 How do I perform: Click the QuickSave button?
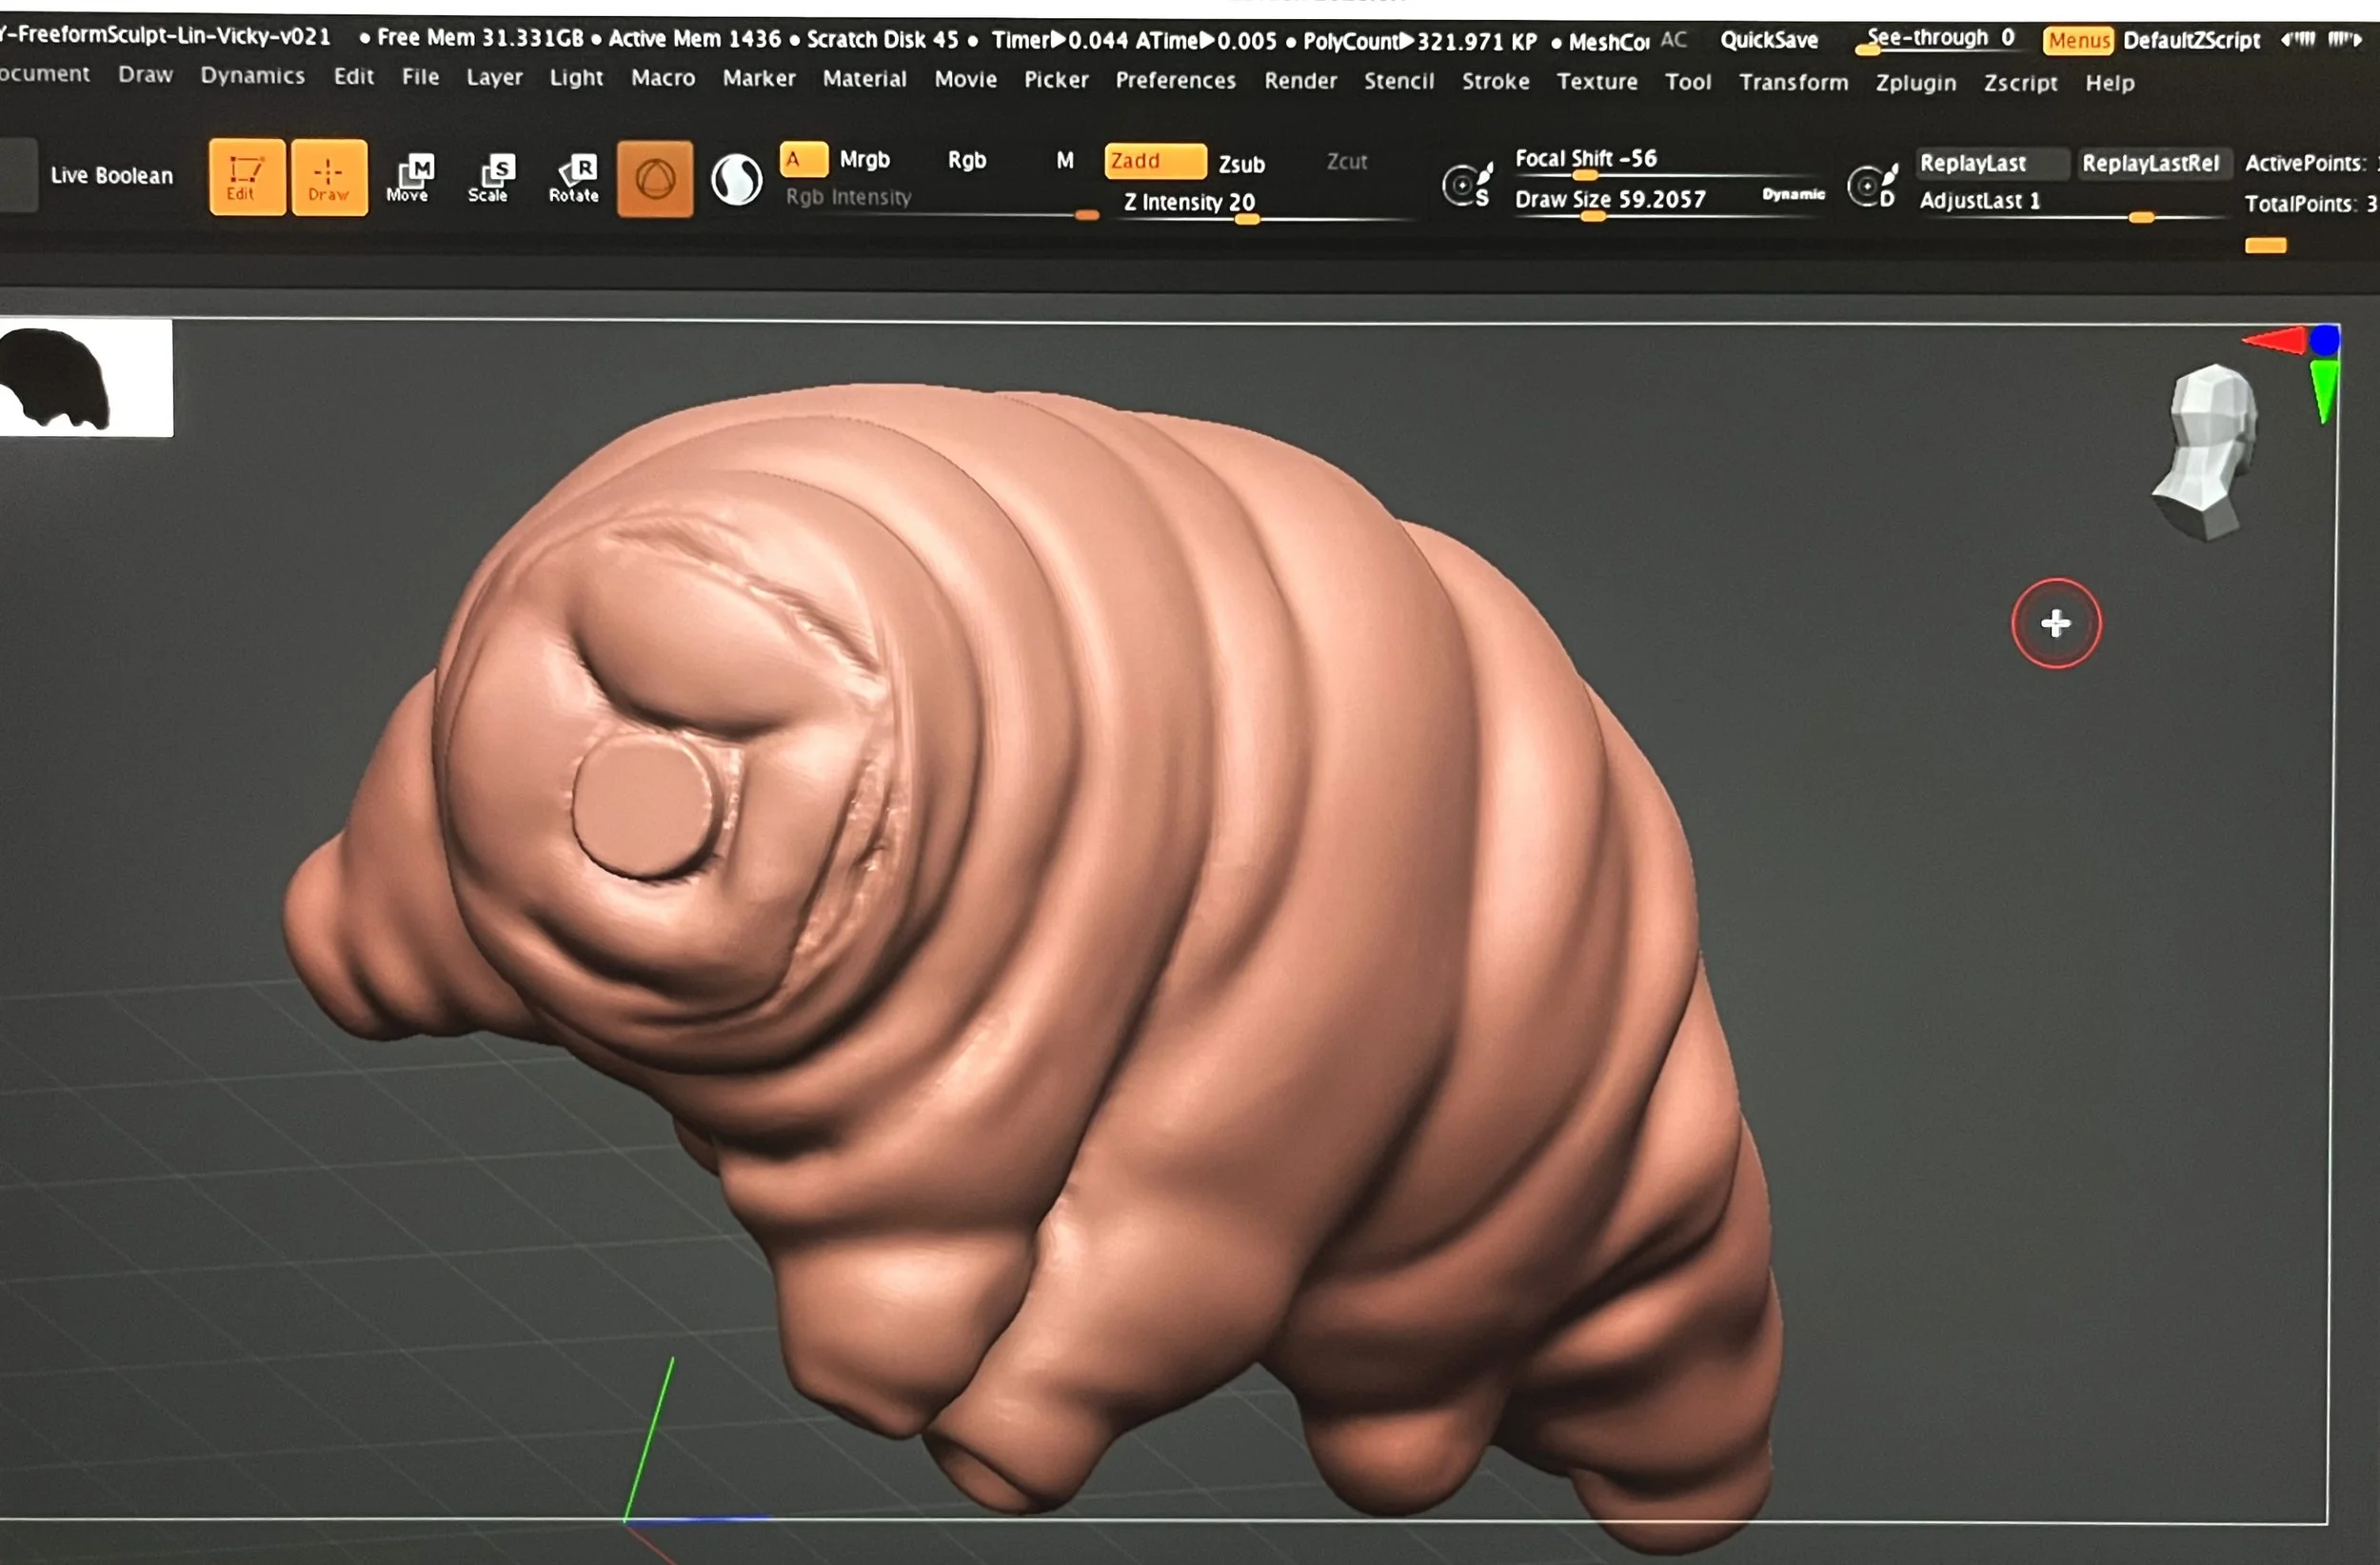pos(1768,40)
